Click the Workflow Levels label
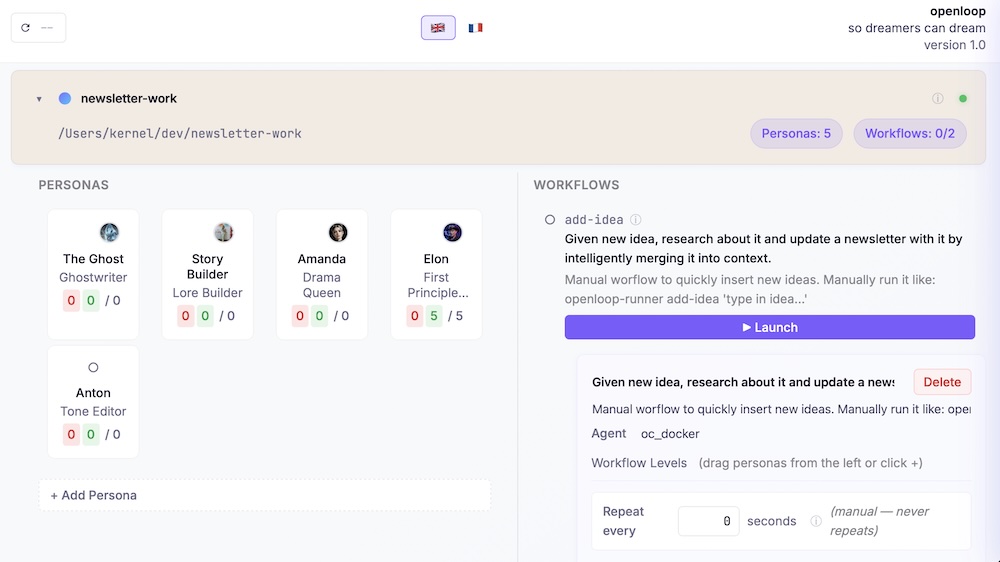The width and height of the screenshot is (1000, 562). [x=639, y=463]
